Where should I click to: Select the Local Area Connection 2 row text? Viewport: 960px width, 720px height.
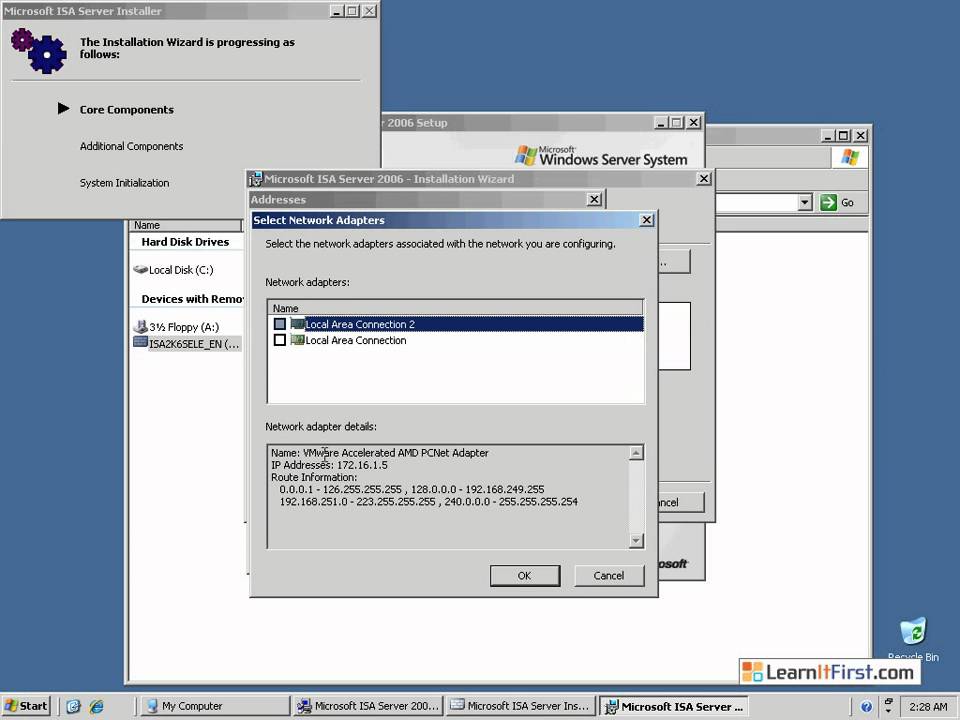pos(360,324)
